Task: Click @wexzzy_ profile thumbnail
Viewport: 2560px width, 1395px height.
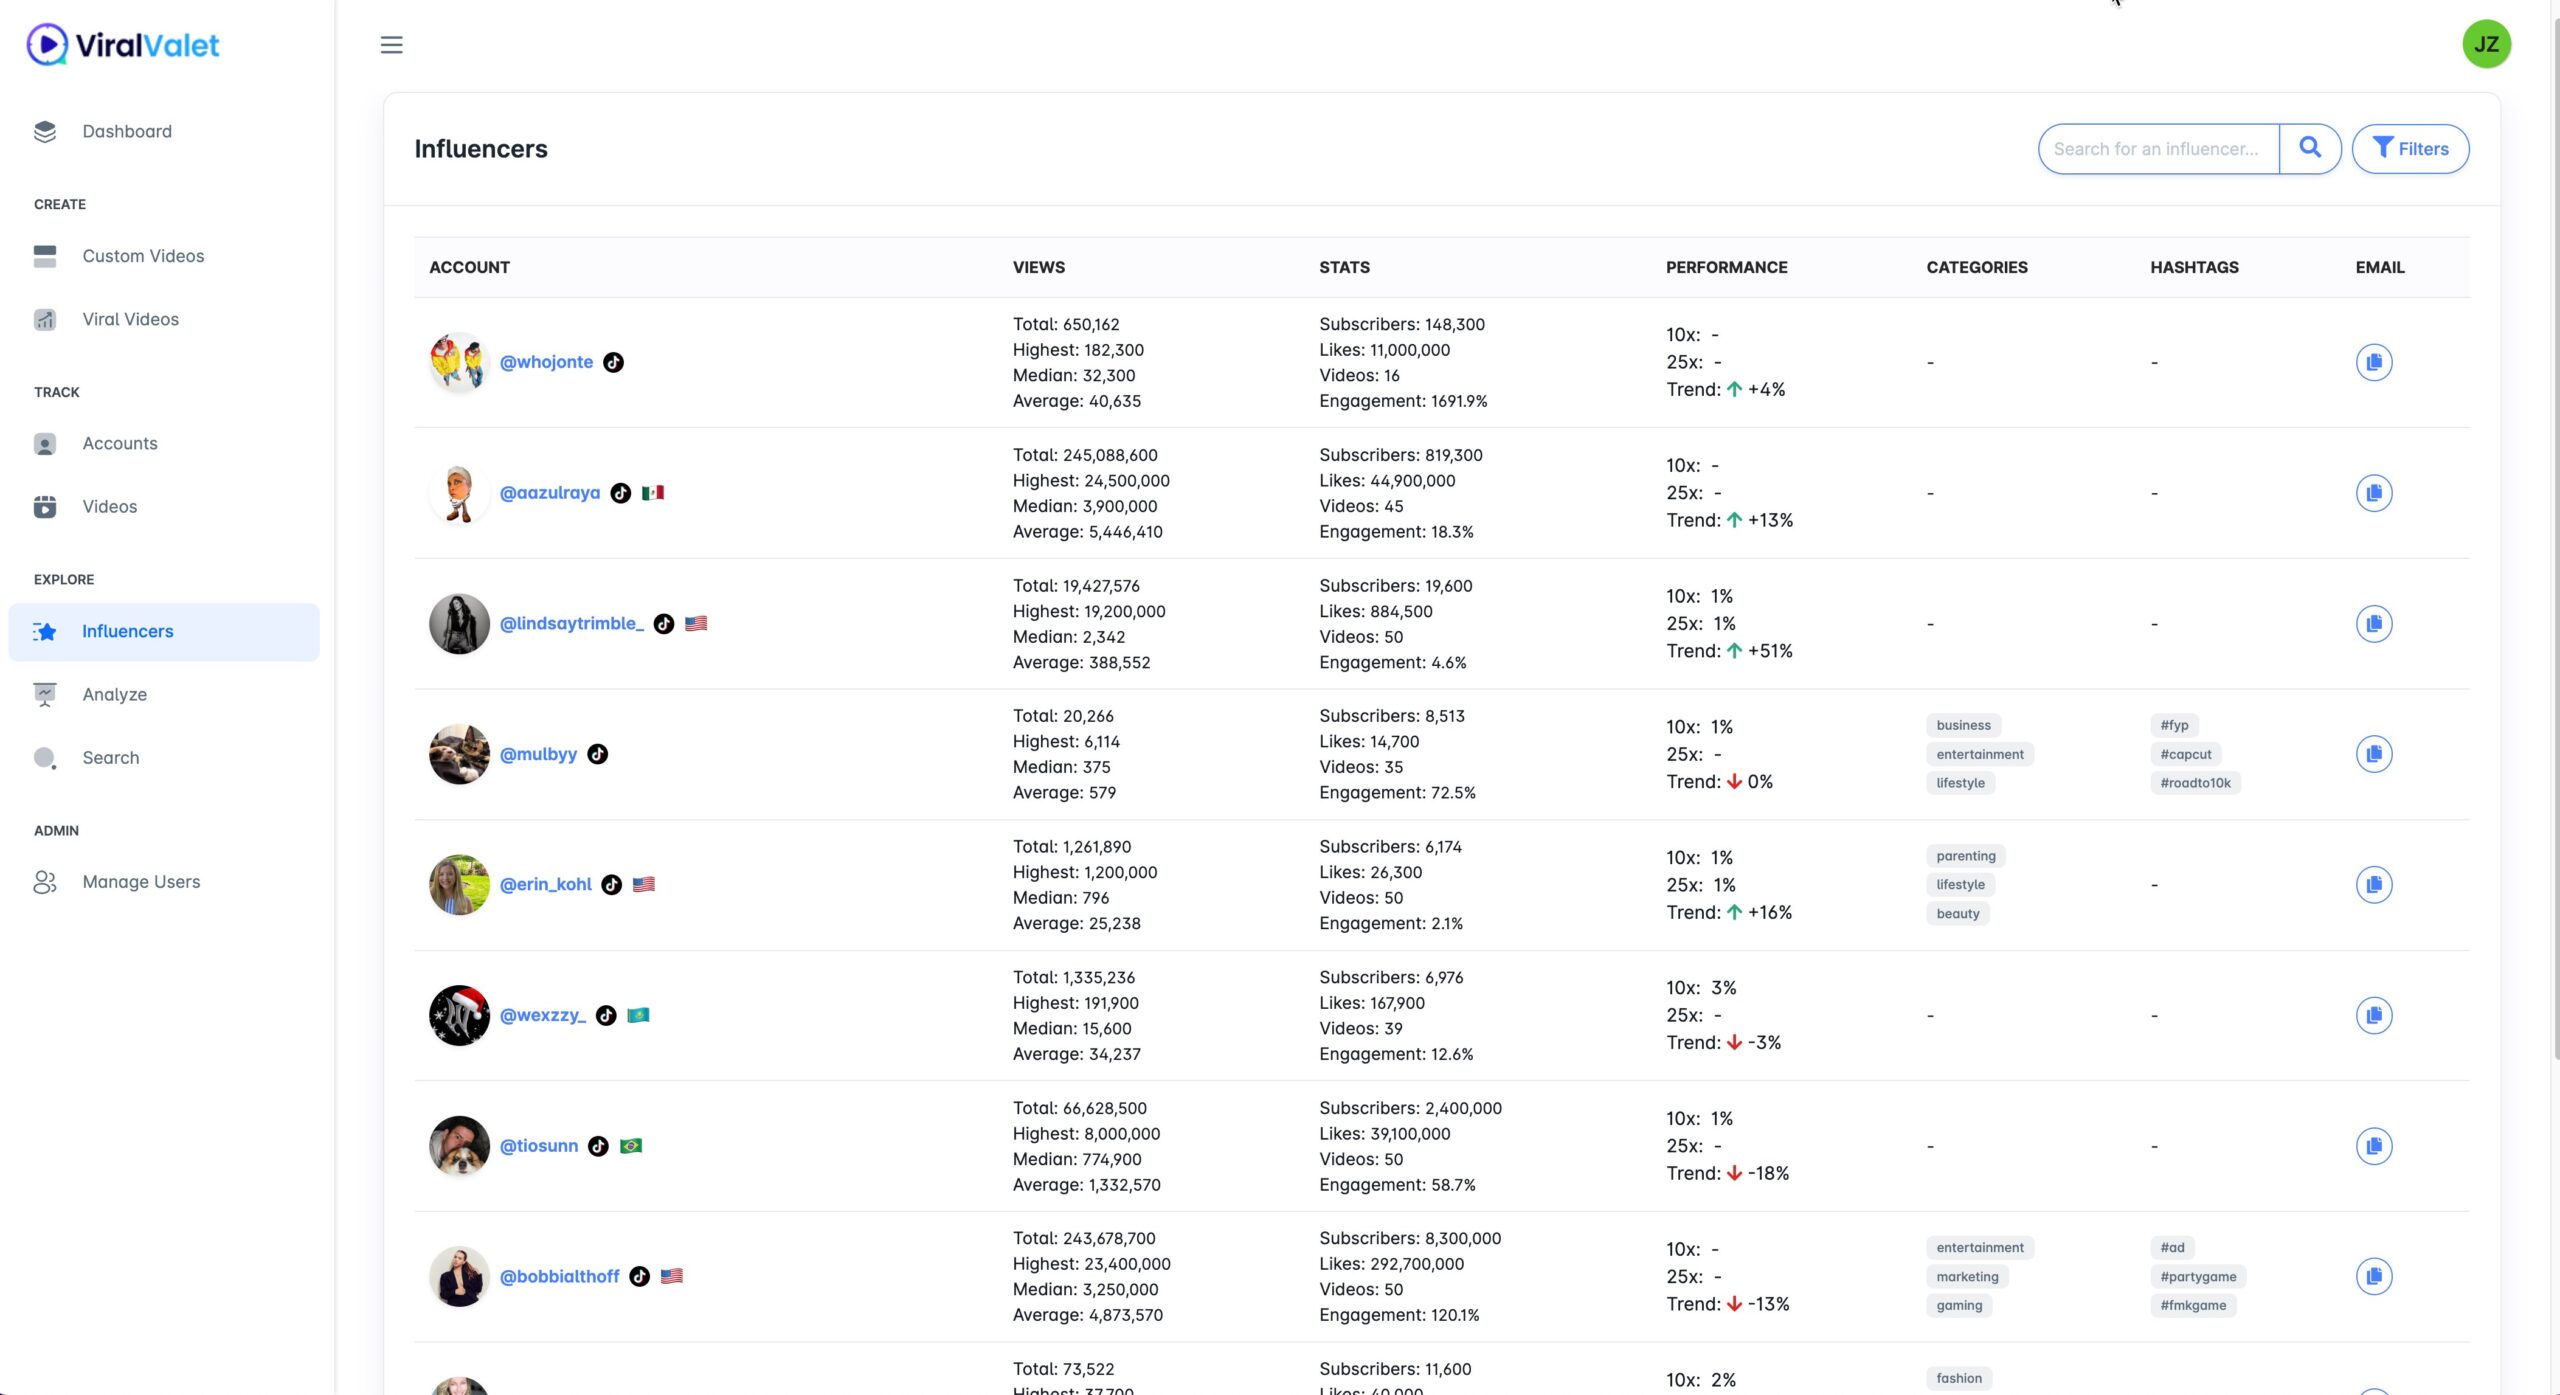Action: coord(459,1015)
